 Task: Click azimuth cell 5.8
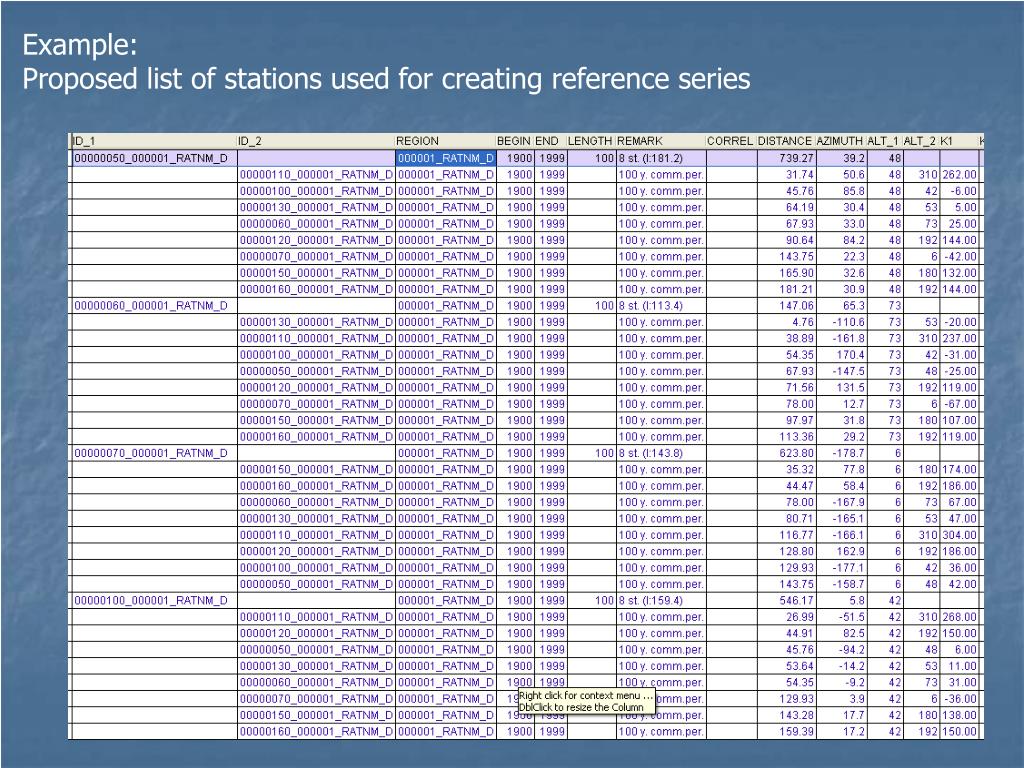tap(840, 601)
